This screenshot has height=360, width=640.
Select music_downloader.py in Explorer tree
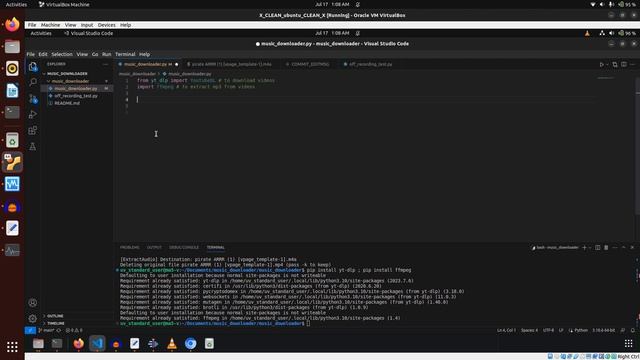[76, 89]
